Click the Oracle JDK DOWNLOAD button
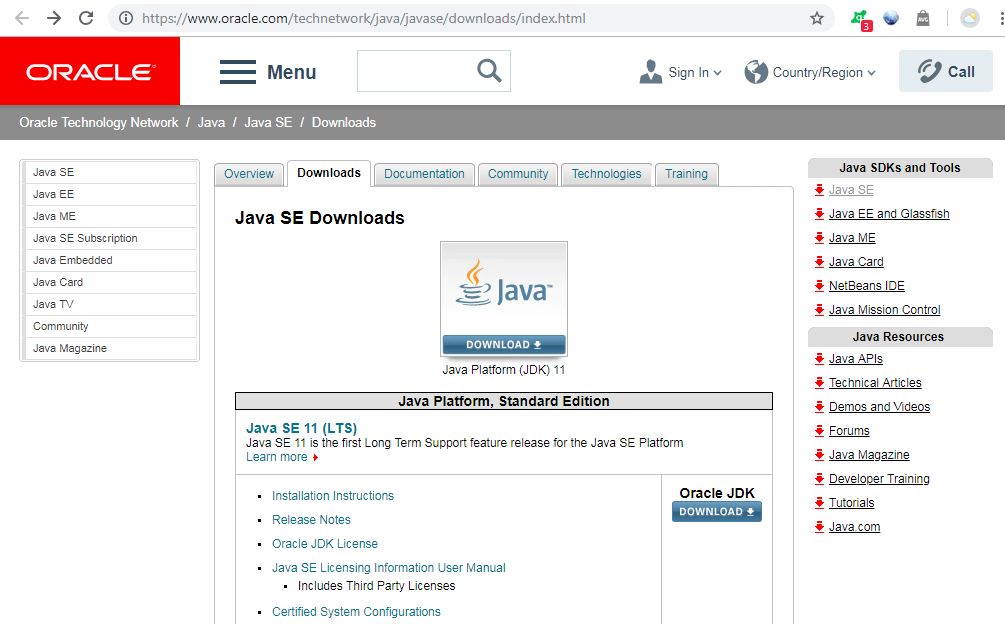 pos(717,511)
